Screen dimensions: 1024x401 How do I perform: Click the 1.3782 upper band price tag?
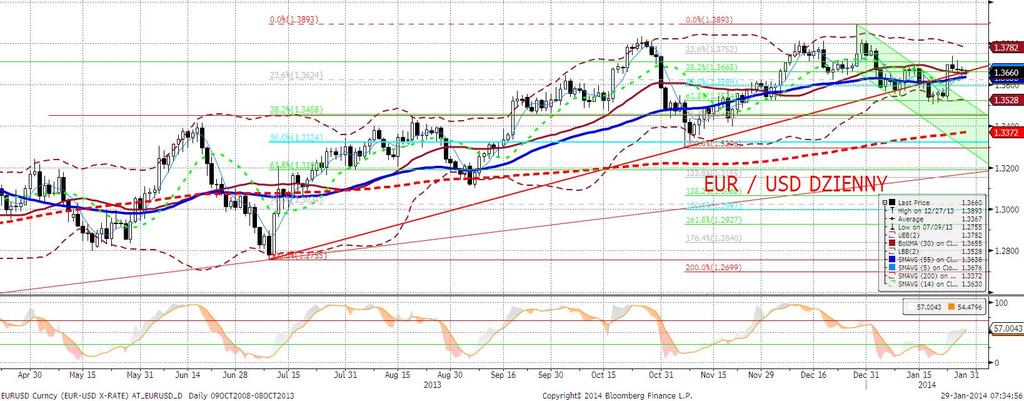click(1004, 48)
